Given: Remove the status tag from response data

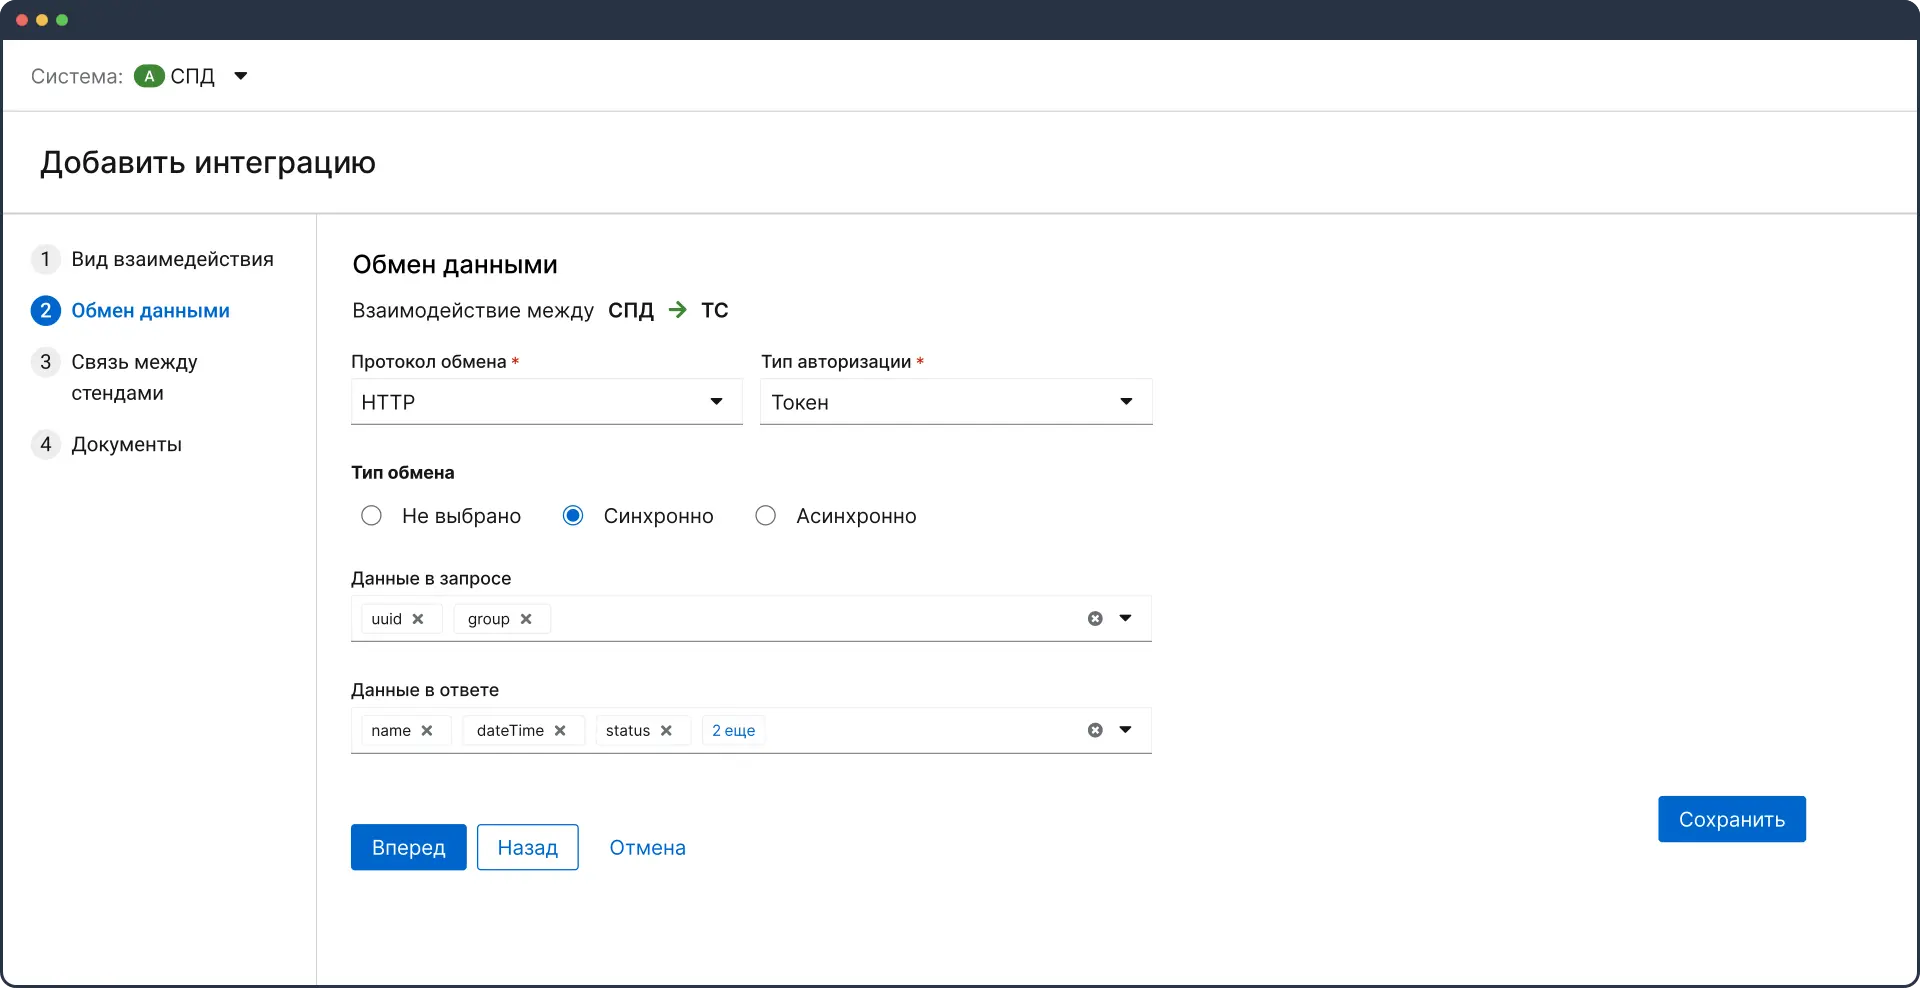Looking at the screenshot, I should tap(666, 731).
